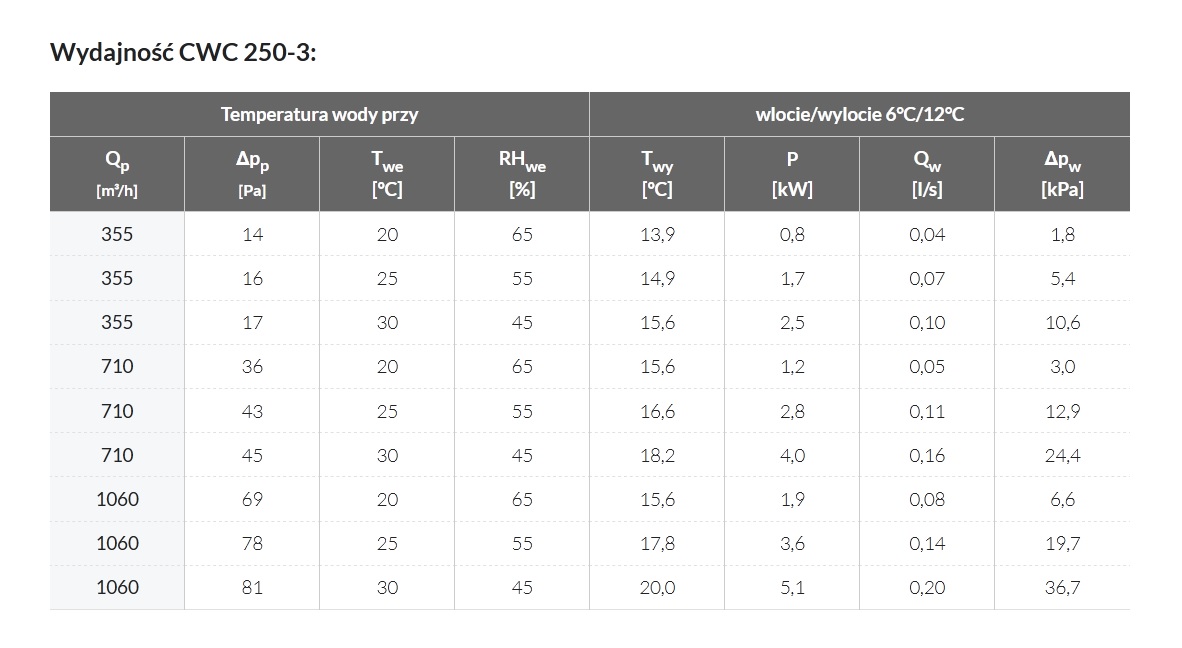Click the Δpp [Pa] column header

pos(252,174)
